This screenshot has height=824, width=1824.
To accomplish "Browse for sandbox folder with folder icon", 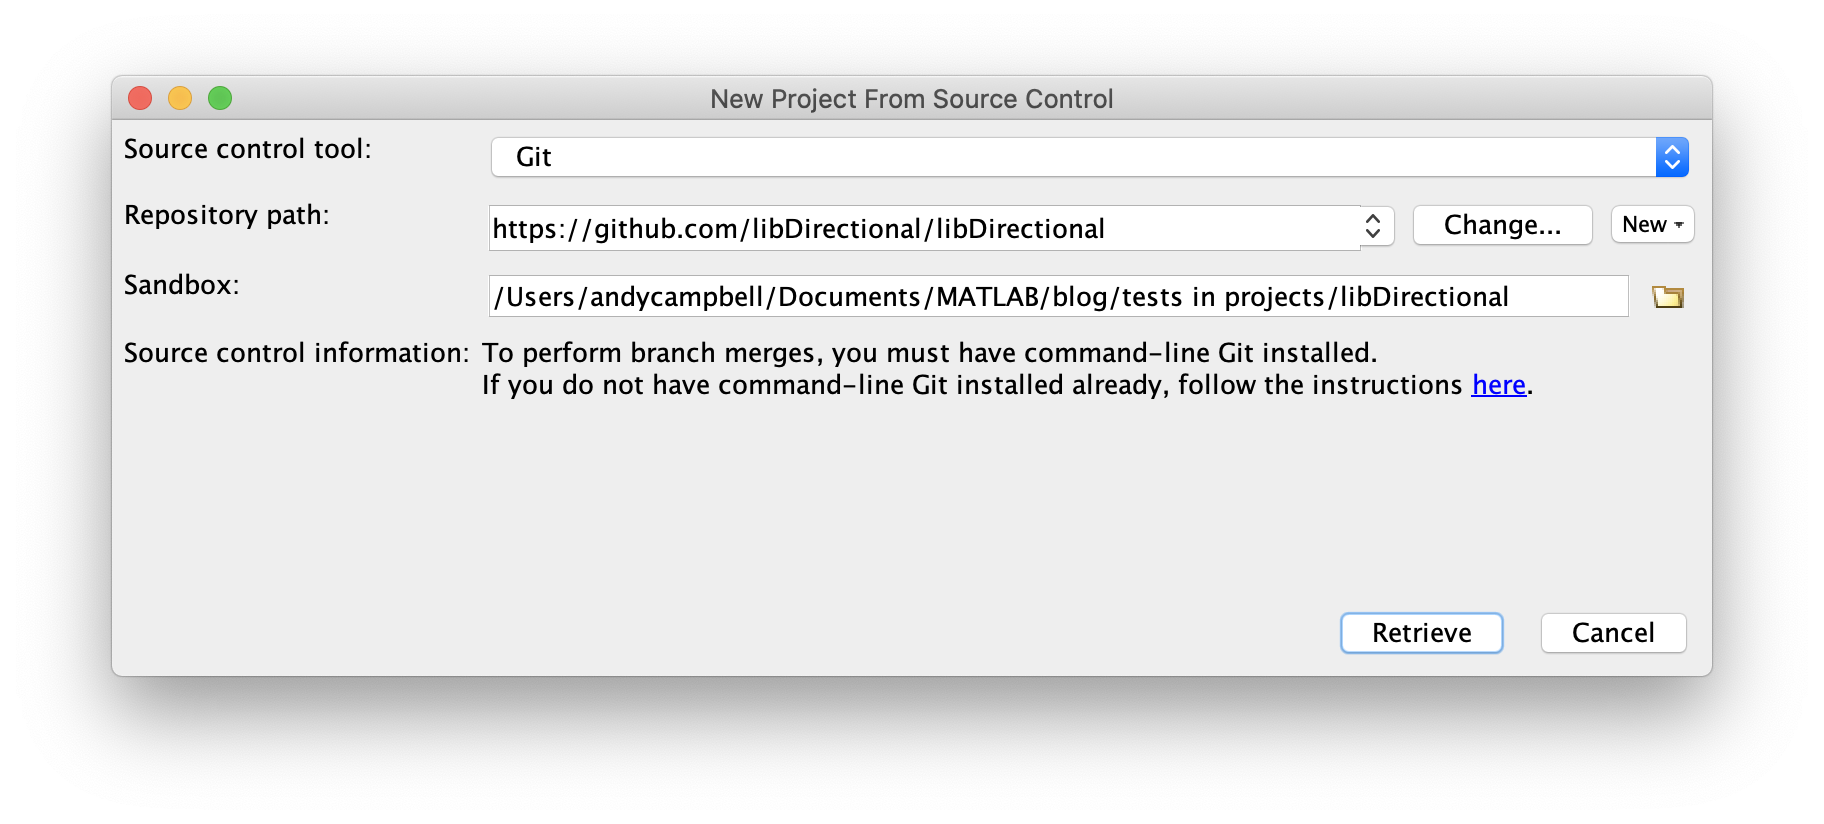I will (1667, 297).
